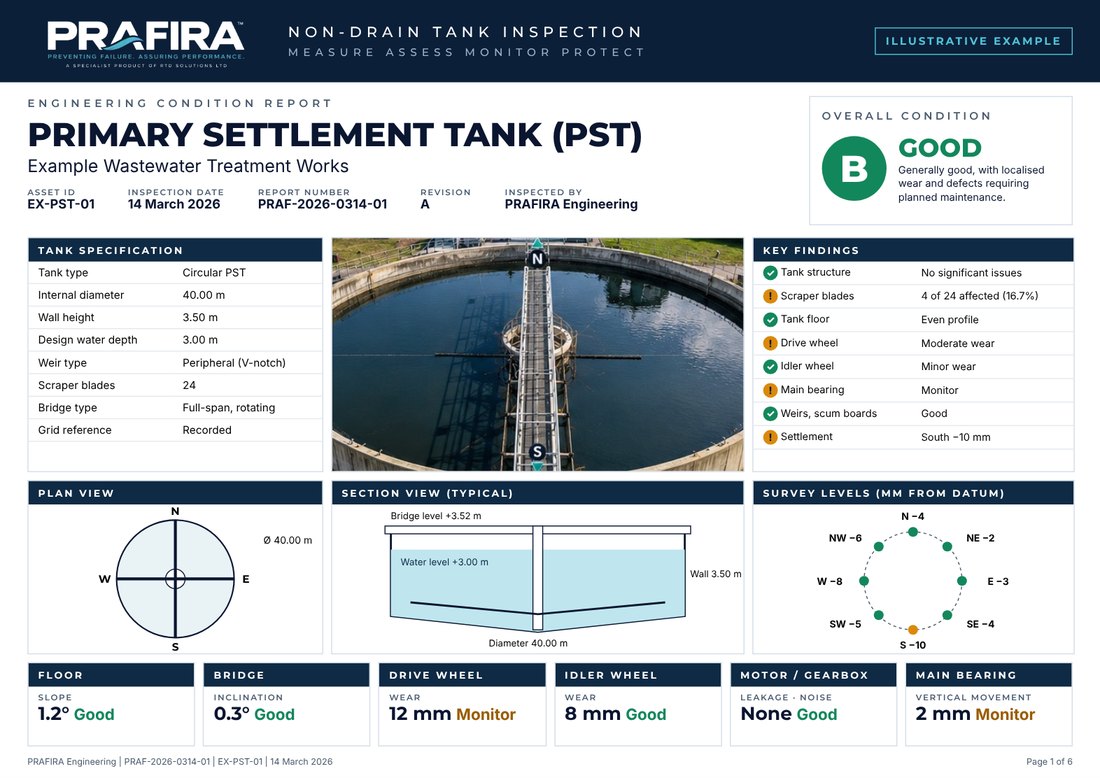This screenshot has height=778, width=1100.
Task: Click the green E -3 survey point dot
Action: pyautogui.click(x=962, y=581)
